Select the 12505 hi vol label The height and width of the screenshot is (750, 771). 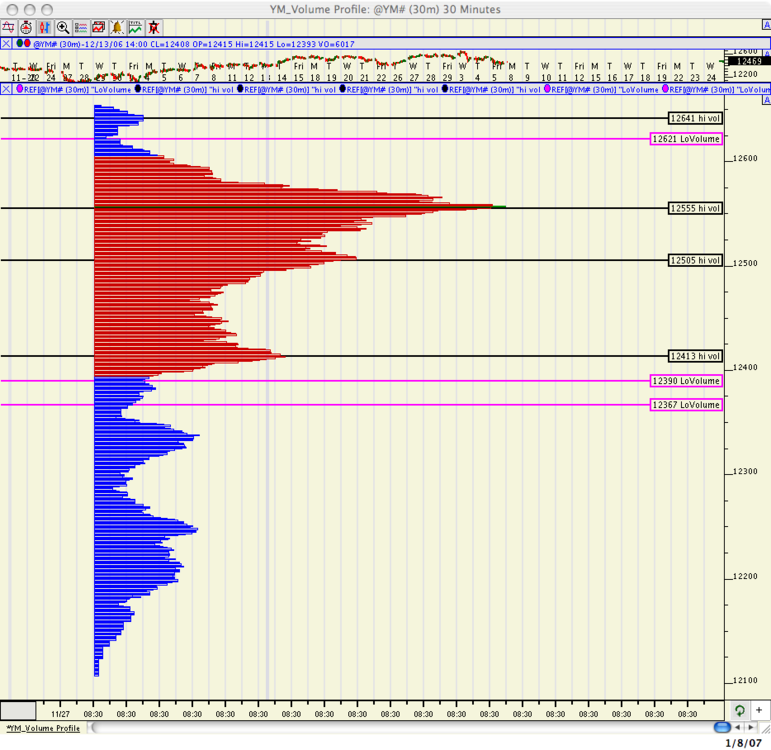click(695, 260)
